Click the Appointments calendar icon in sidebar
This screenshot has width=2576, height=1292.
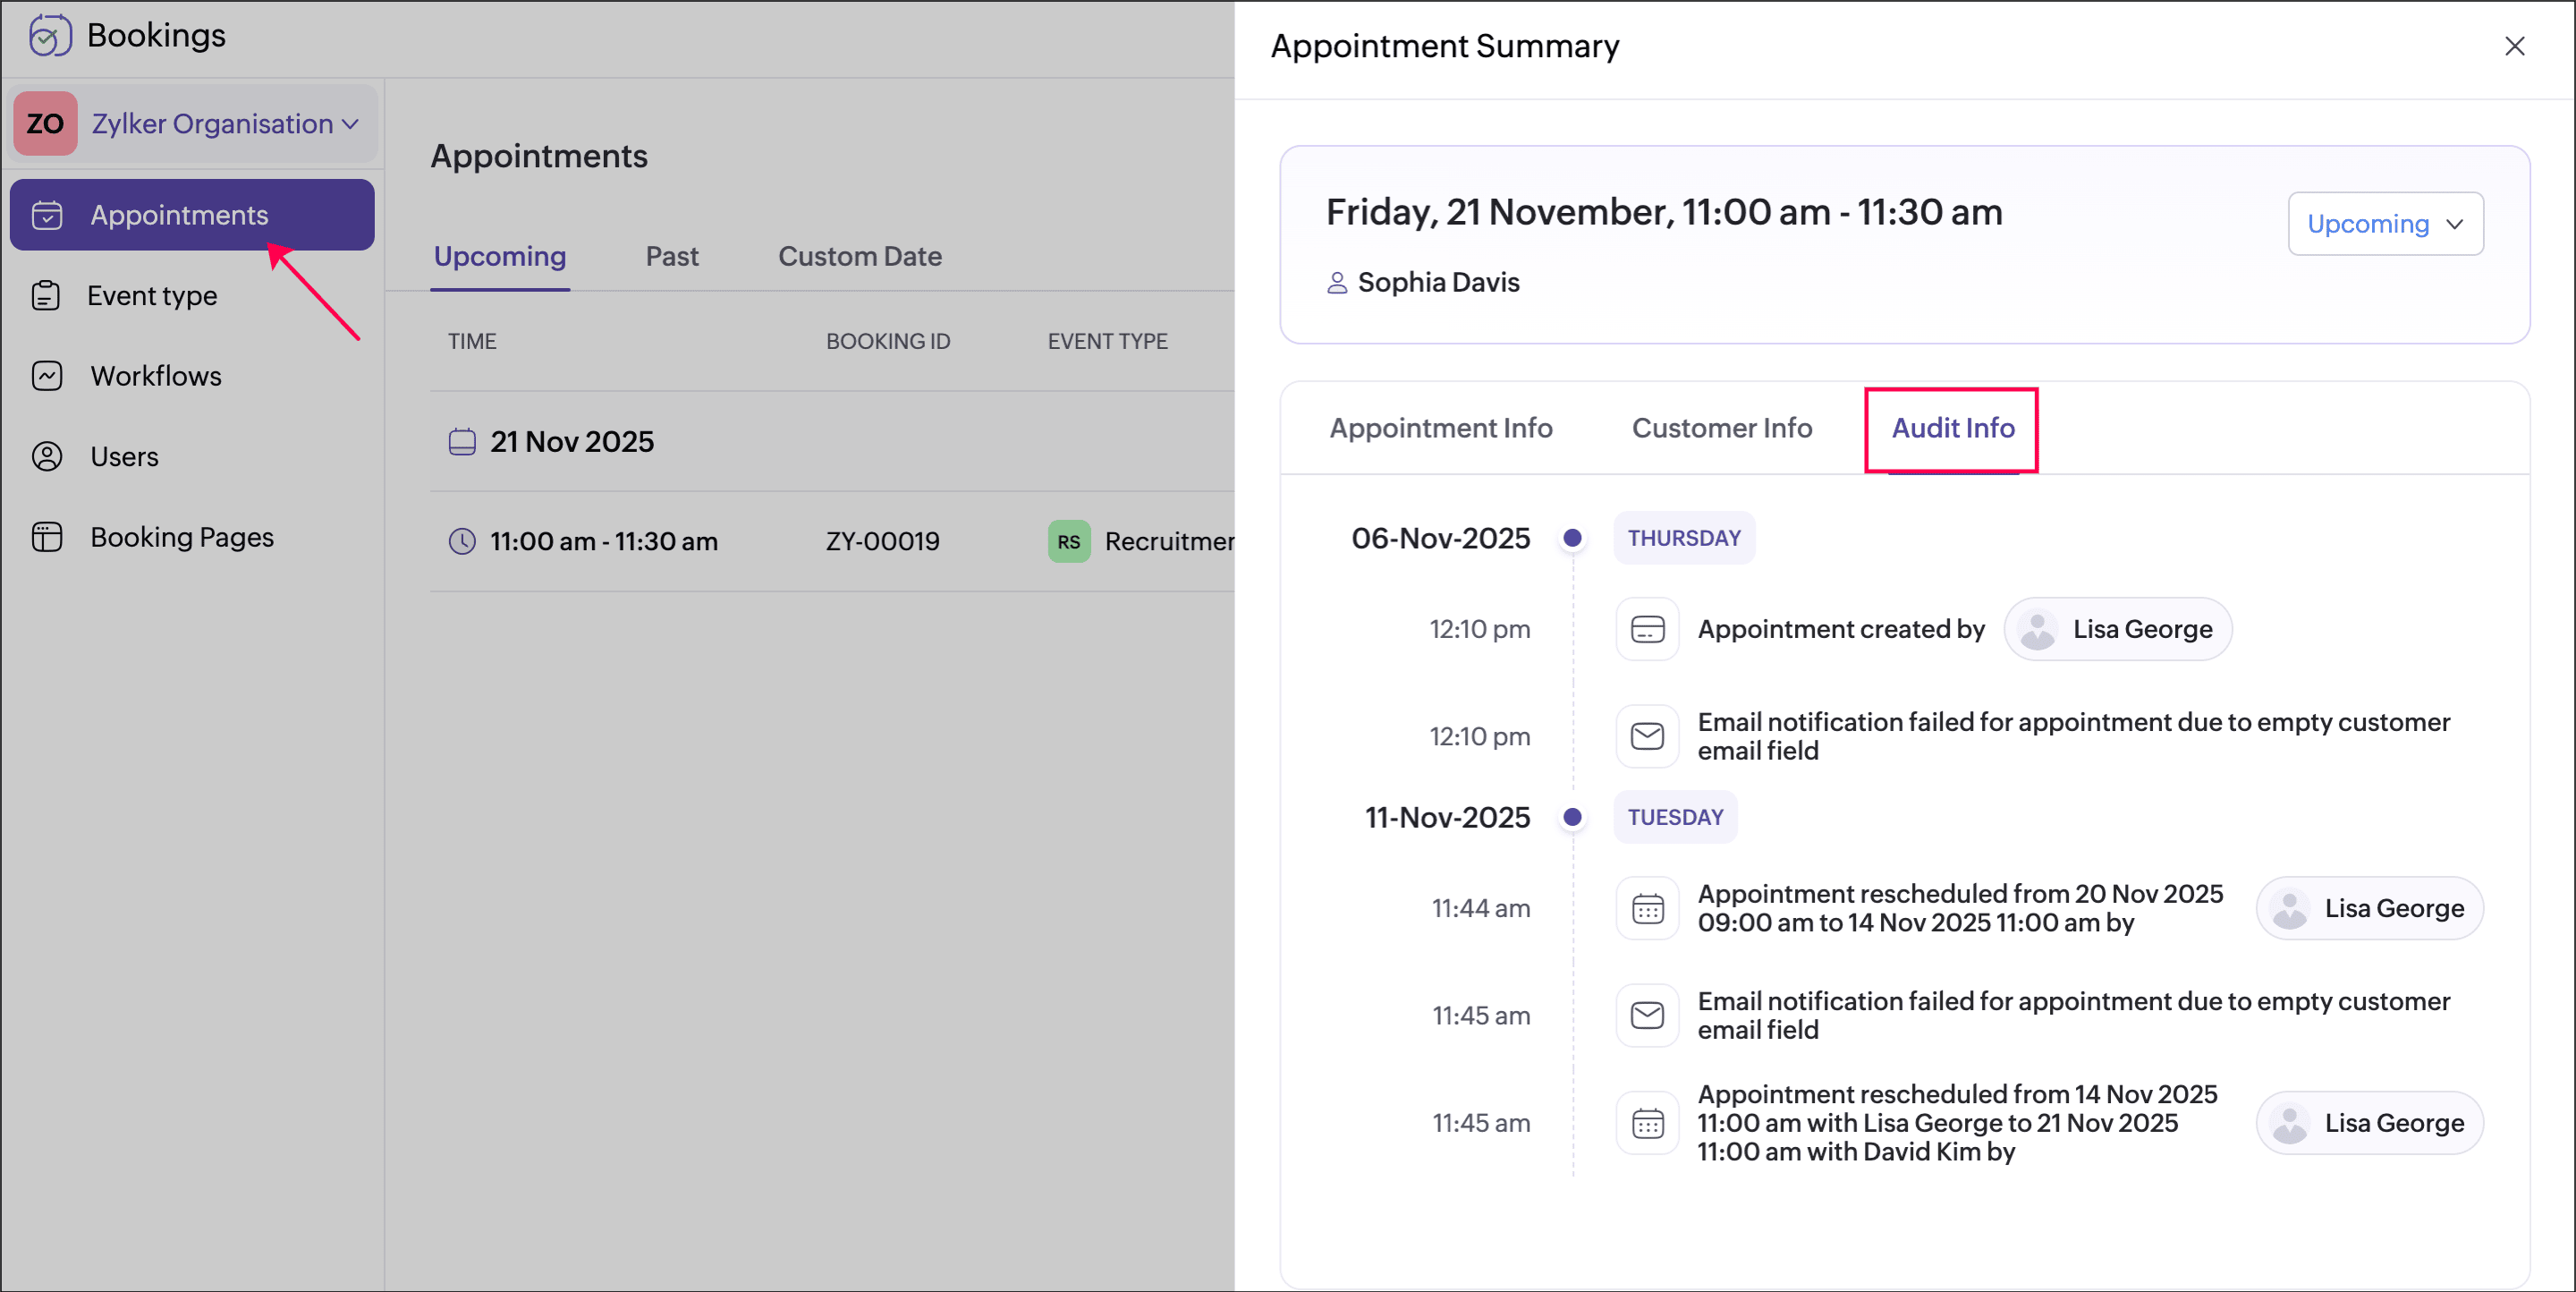pos(47,215)
